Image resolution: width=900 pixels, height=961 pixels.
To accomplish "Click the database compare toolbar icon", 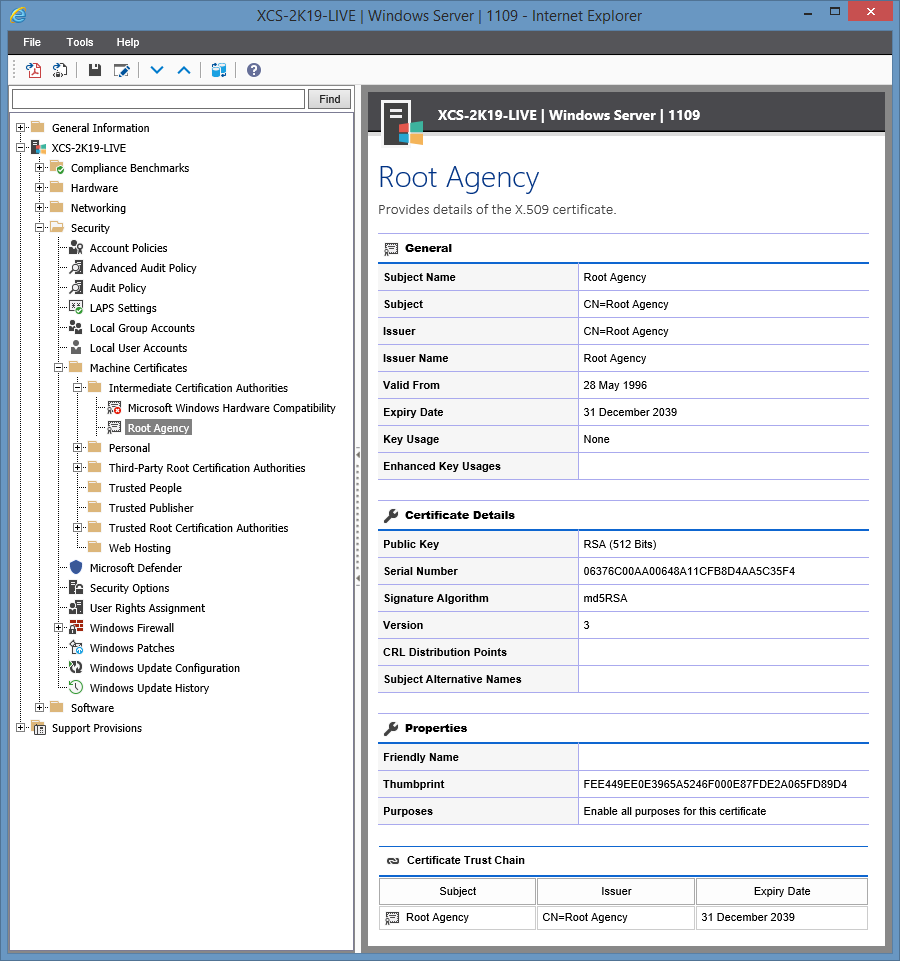I will 219,70.
